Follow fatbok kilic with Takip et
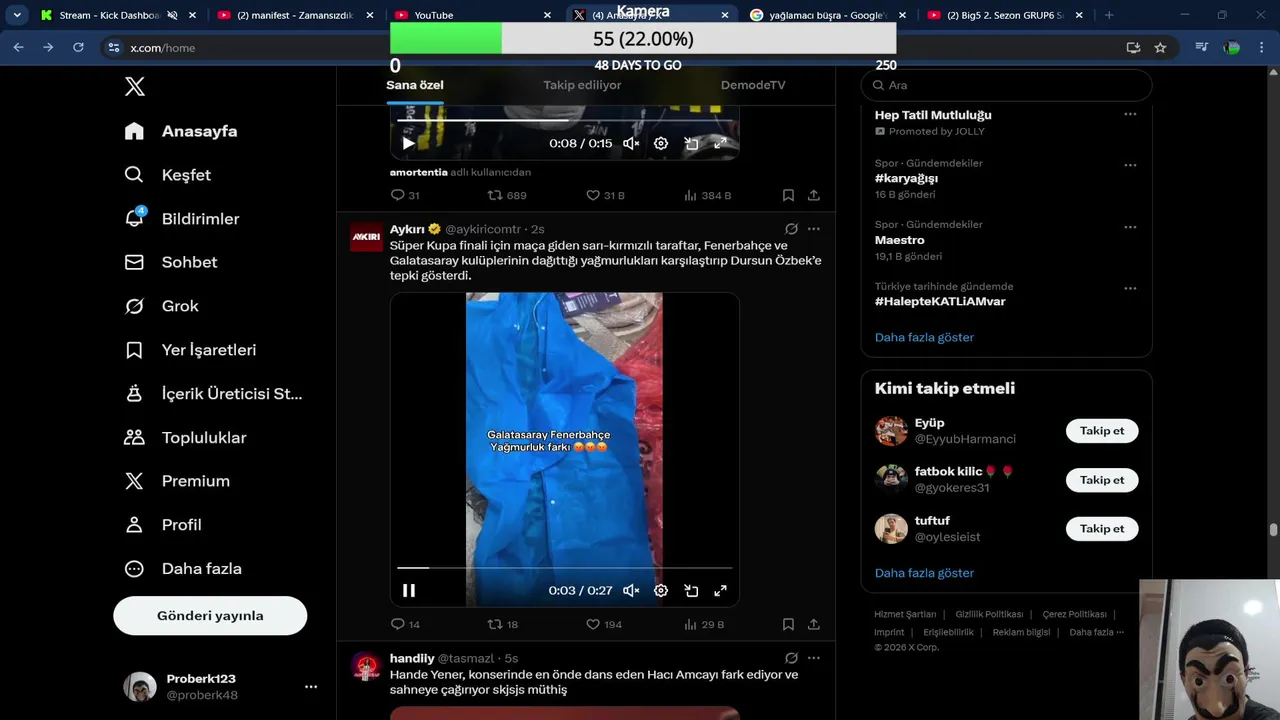 [1102, 480]
